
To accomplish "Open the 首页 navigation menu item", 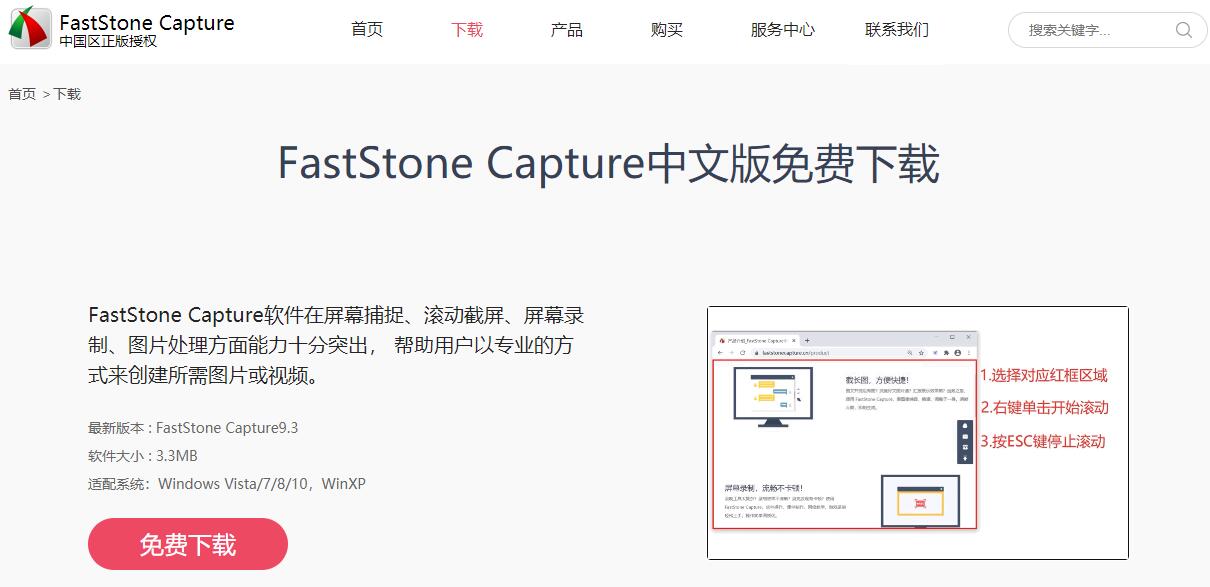I will click(367, 30).
